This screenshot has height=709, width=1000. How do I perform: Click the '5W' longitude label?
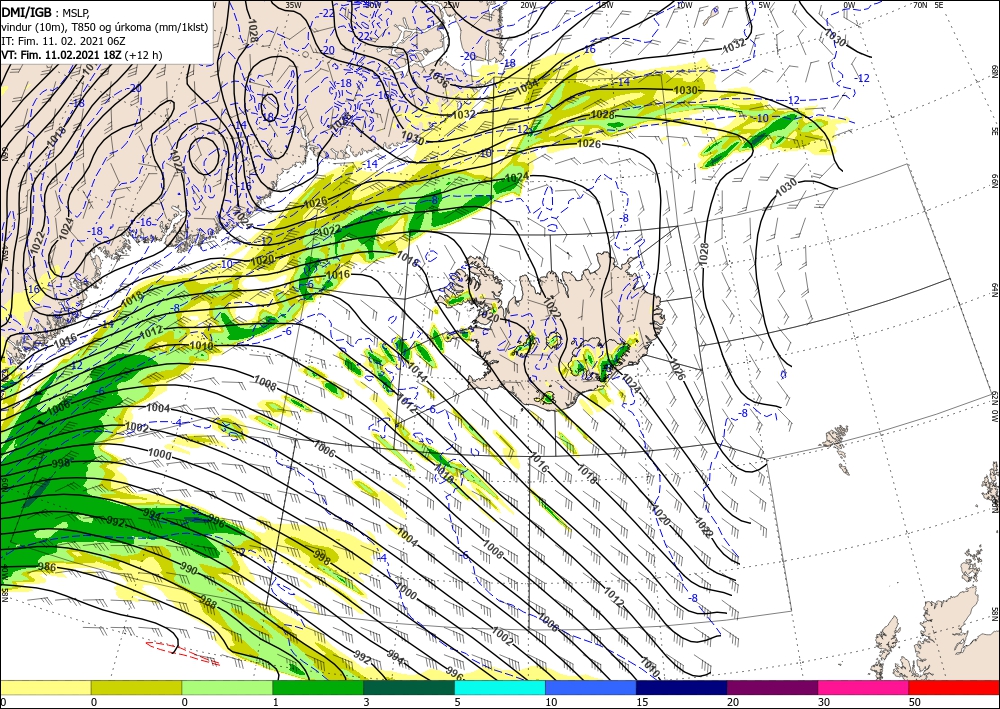click(765, 5)
